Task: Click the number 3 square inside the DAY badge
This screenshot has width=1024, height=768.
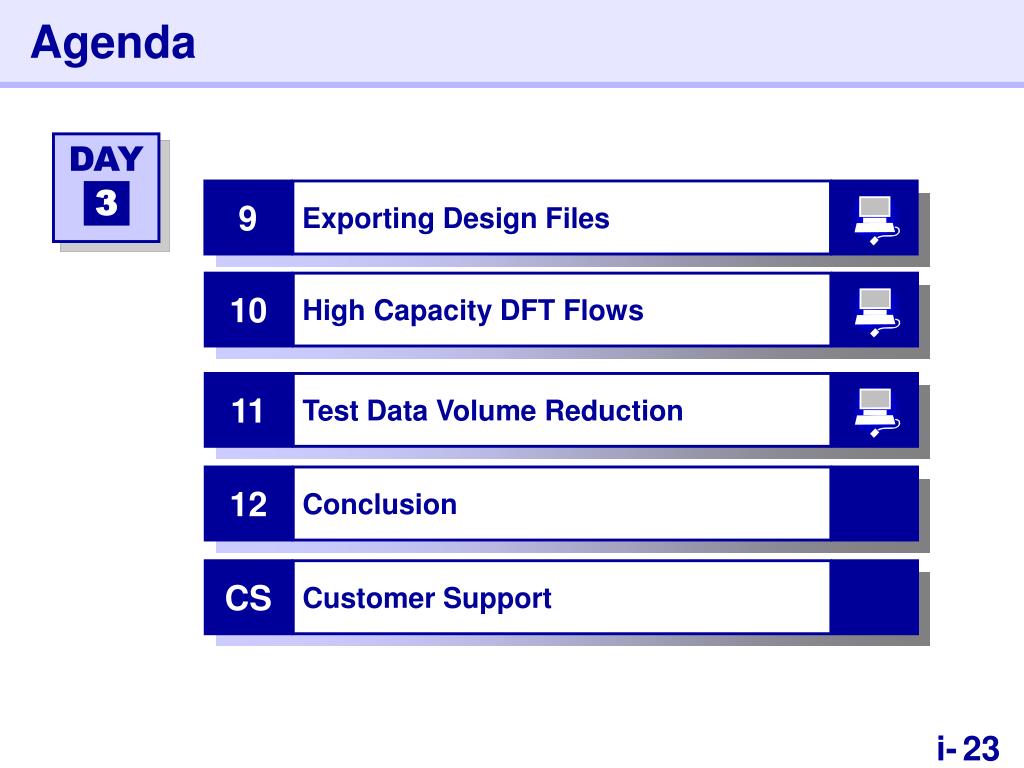Action: [x=106, y=203]
